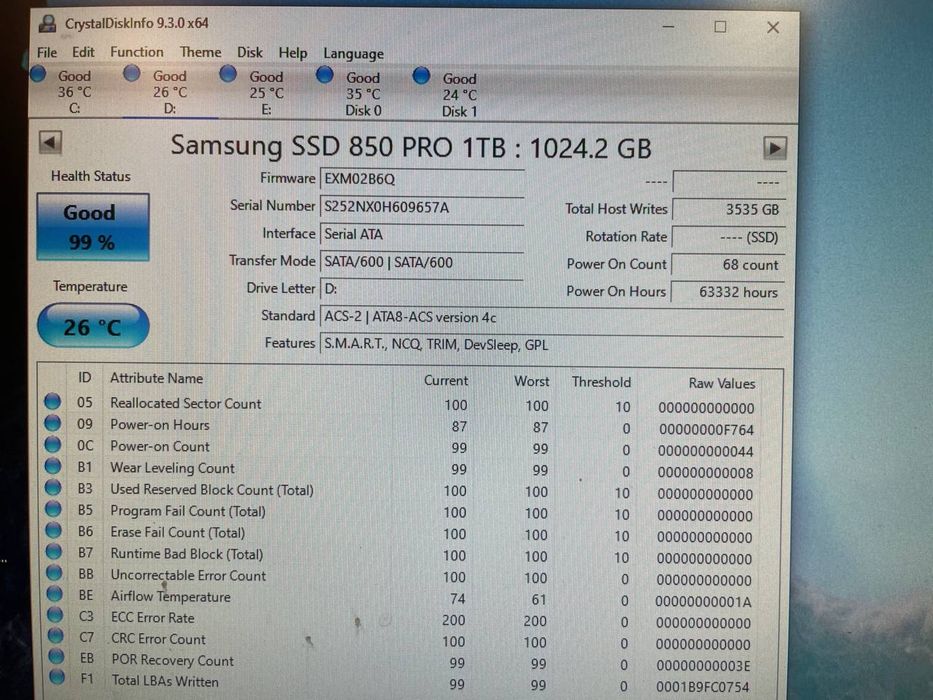The width and height of the screenshot is (933, 700).
Task: Click the blue status dot above C:
Action: (x=38, y=74)
